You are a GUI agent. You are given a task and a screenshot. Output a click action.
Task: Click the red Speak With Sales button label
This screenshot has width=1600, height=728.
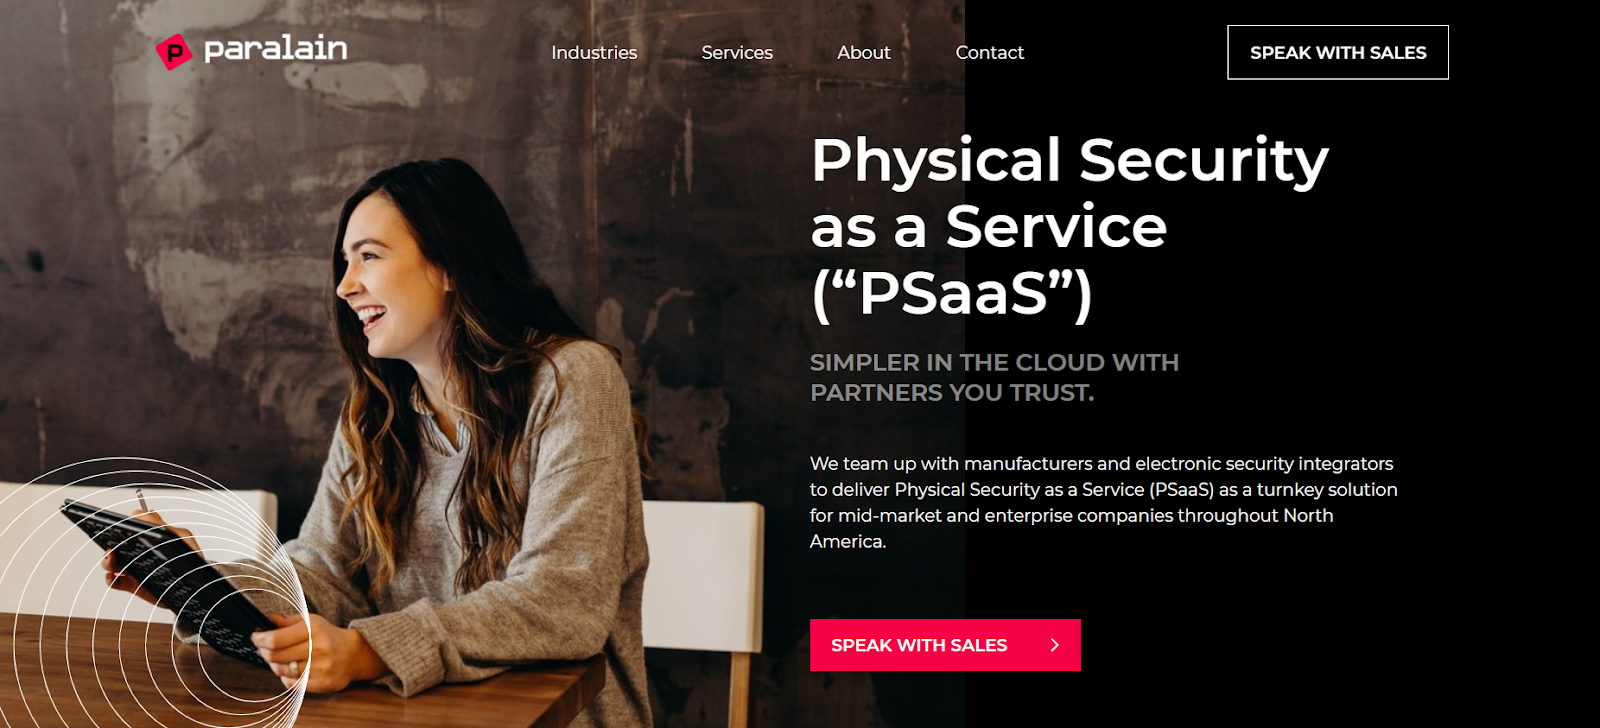tap(919, 645)
